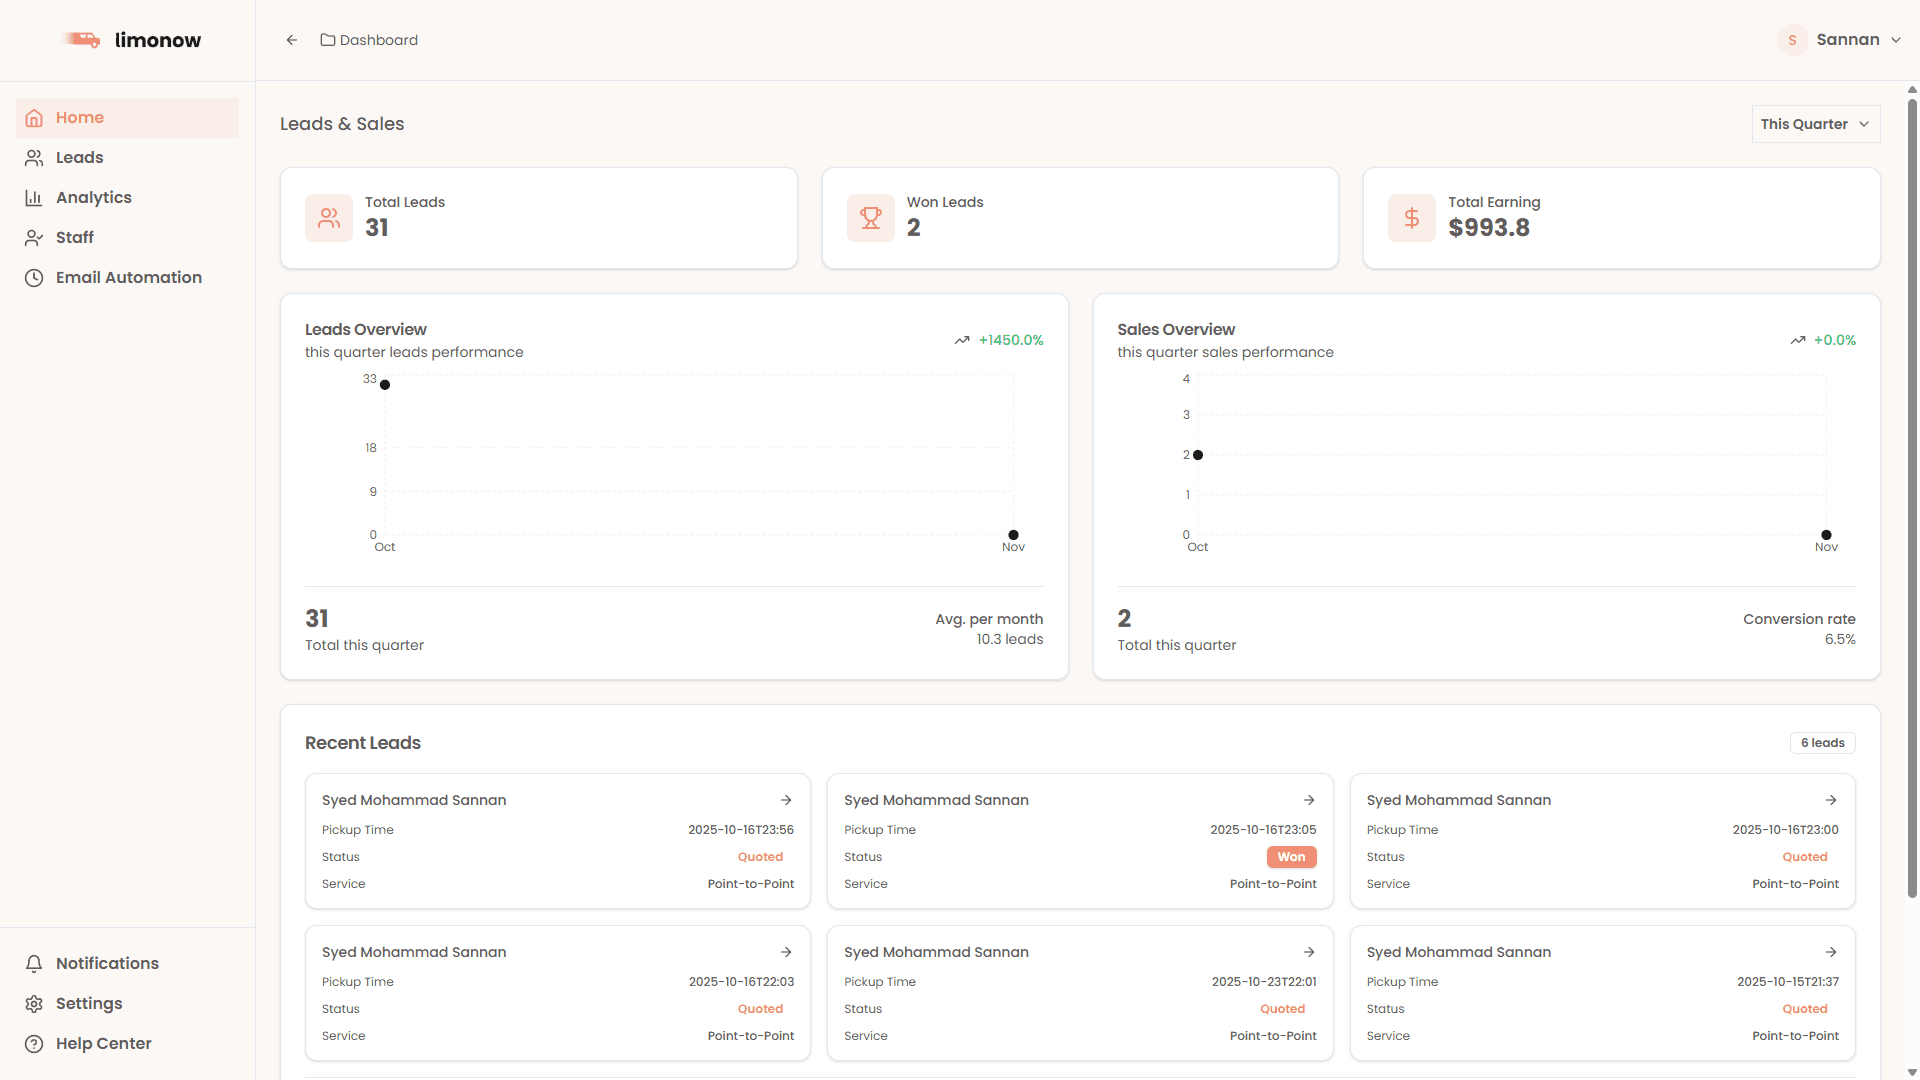The width and height of the screenshot is (1920, 1080).
Task: Open the Dashboard breadcrumb link
Action: tap(379, 40)
